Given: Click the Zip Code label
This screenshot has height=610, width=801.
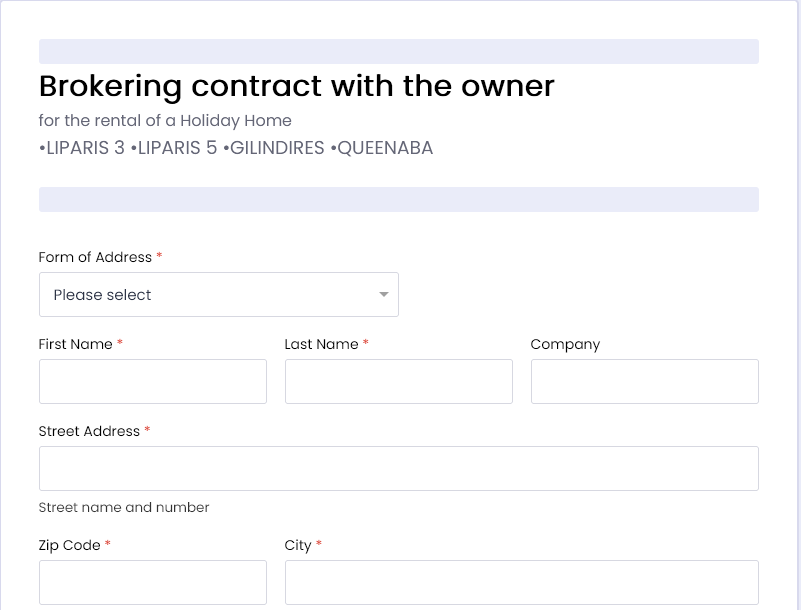Looking at the screenshot, I should 69,545.
